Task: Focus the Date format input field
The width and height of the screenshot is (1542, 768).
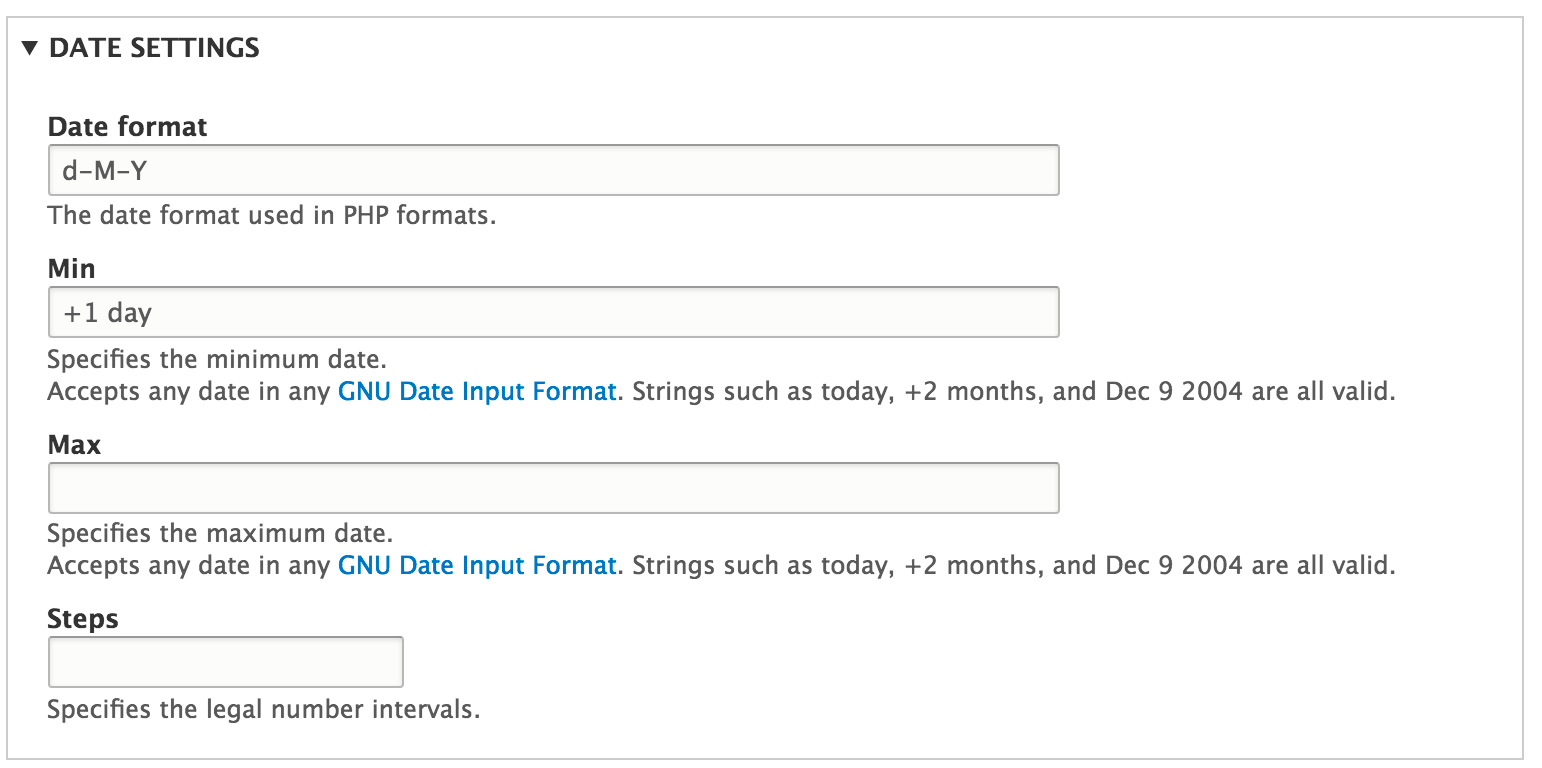Action: pyautogui.click(x=553, y=170)
